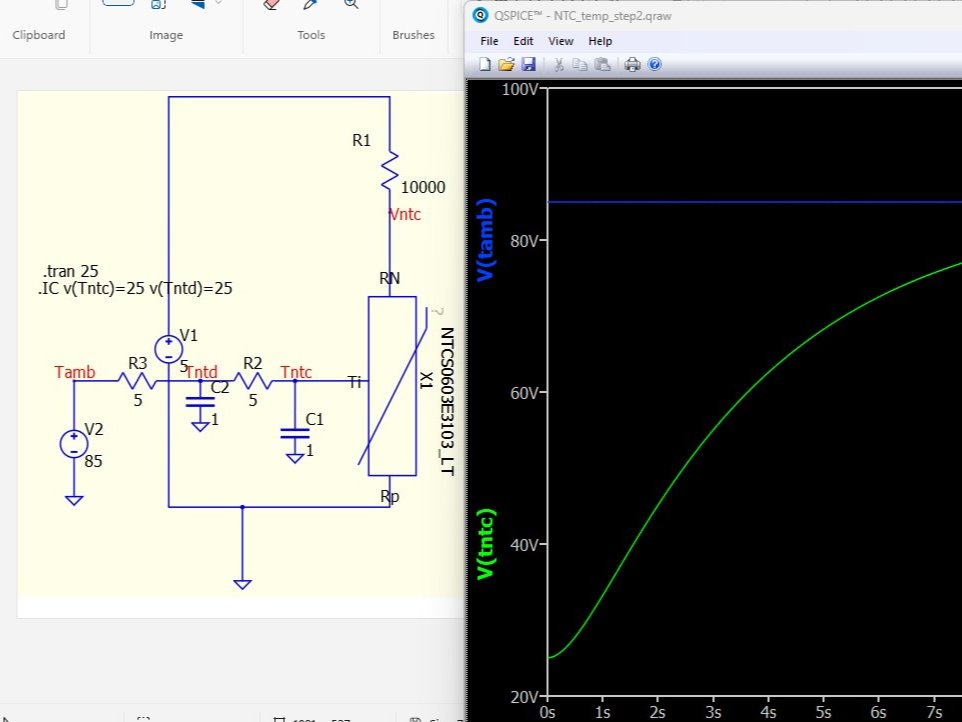The width and height of the screenshot is (962, 722).
Task: Click the Copy icon in QSPICE toolbar
Action: (581, 64)
